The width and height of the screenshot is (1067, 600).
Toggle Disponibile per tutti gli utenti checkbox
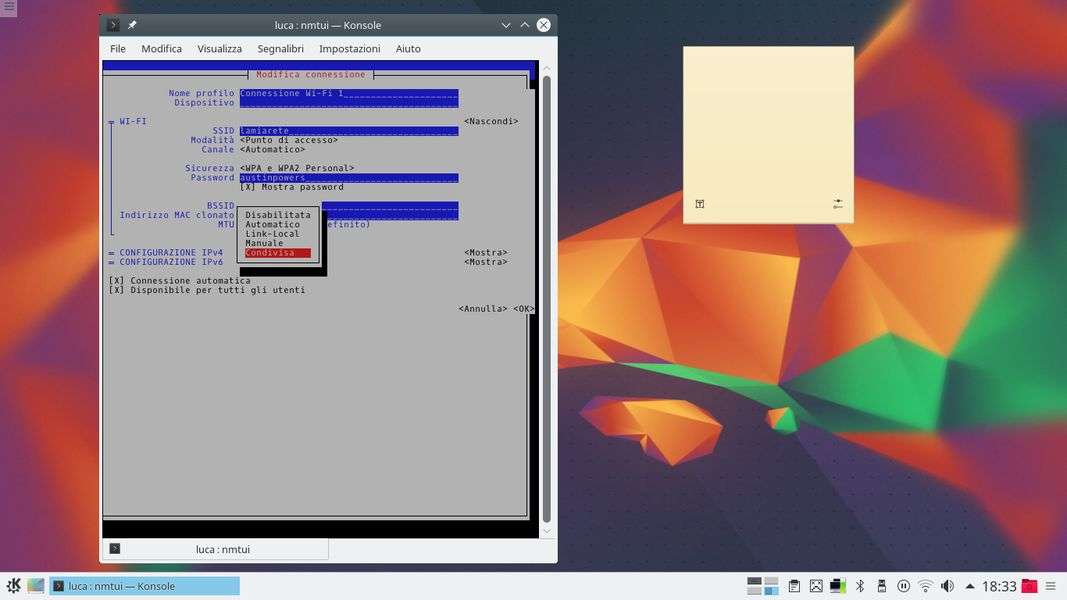tap(116, 290)
